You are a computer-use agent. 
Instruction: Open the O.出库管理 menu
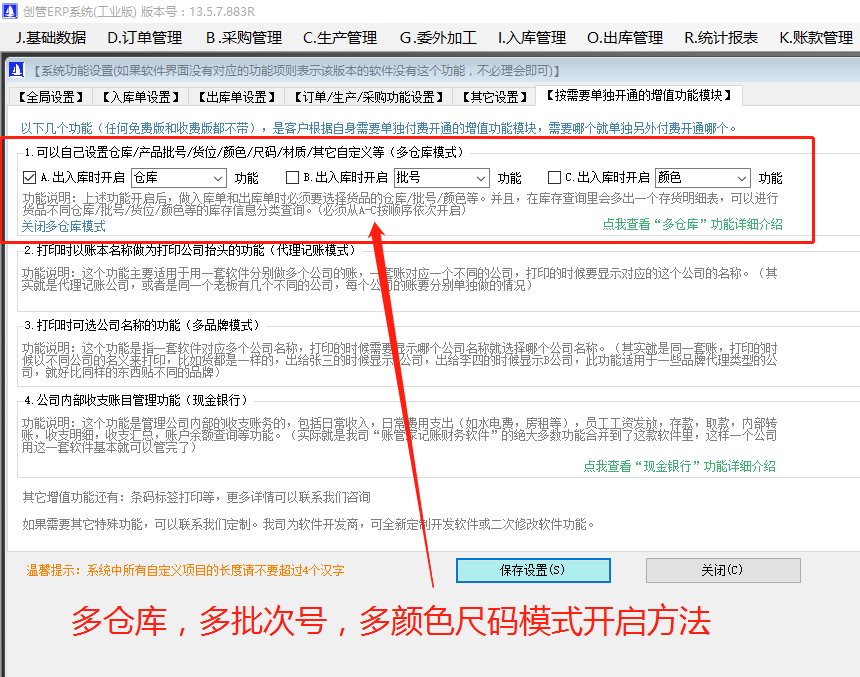click(625, 36)
